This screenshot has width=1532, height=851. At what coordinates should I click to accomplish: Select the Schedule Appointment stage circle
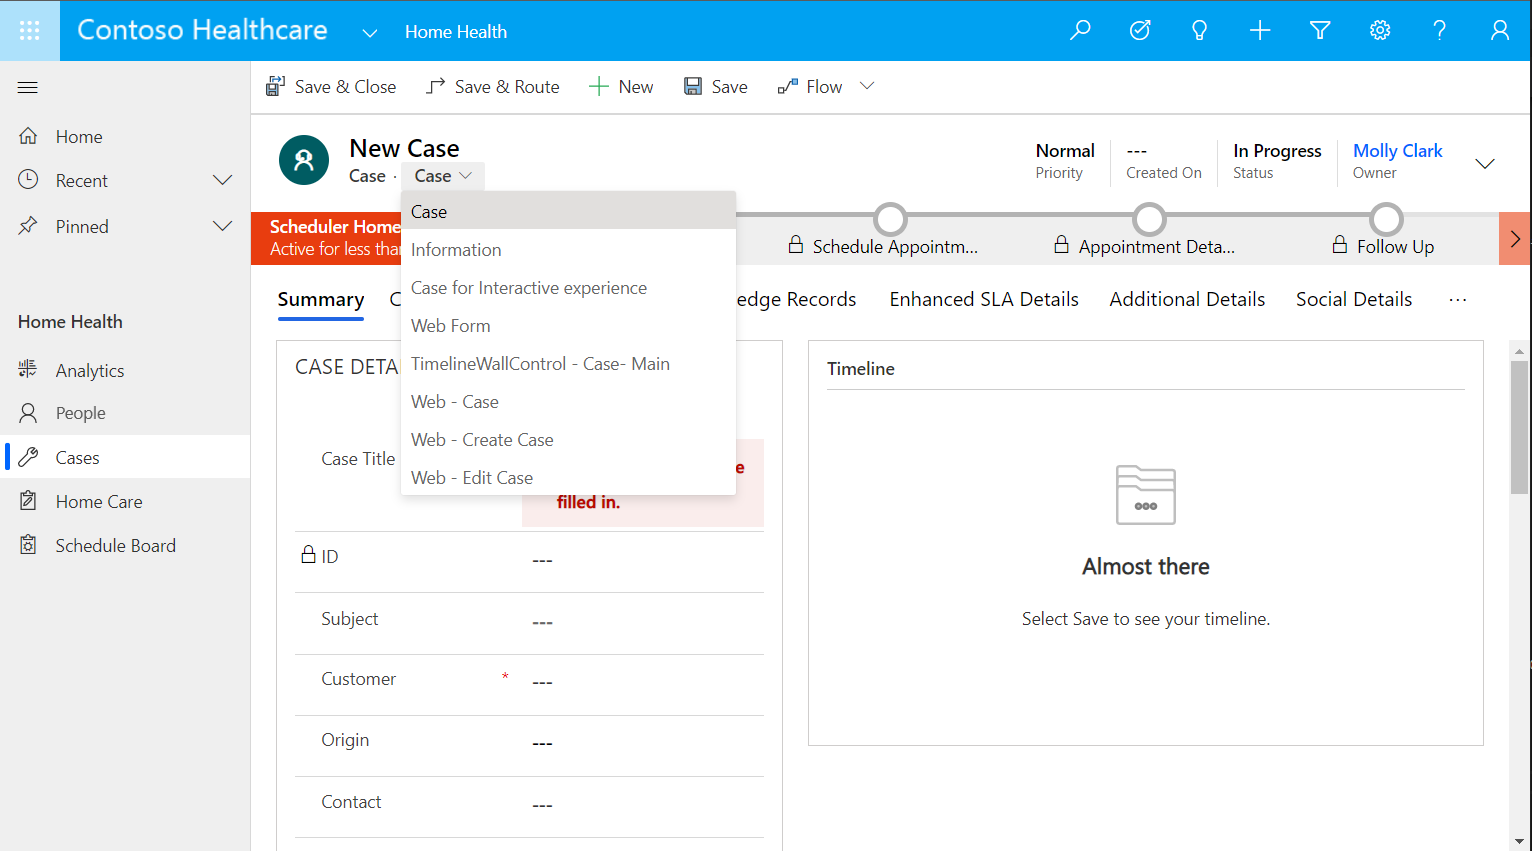tap(890, 219)
